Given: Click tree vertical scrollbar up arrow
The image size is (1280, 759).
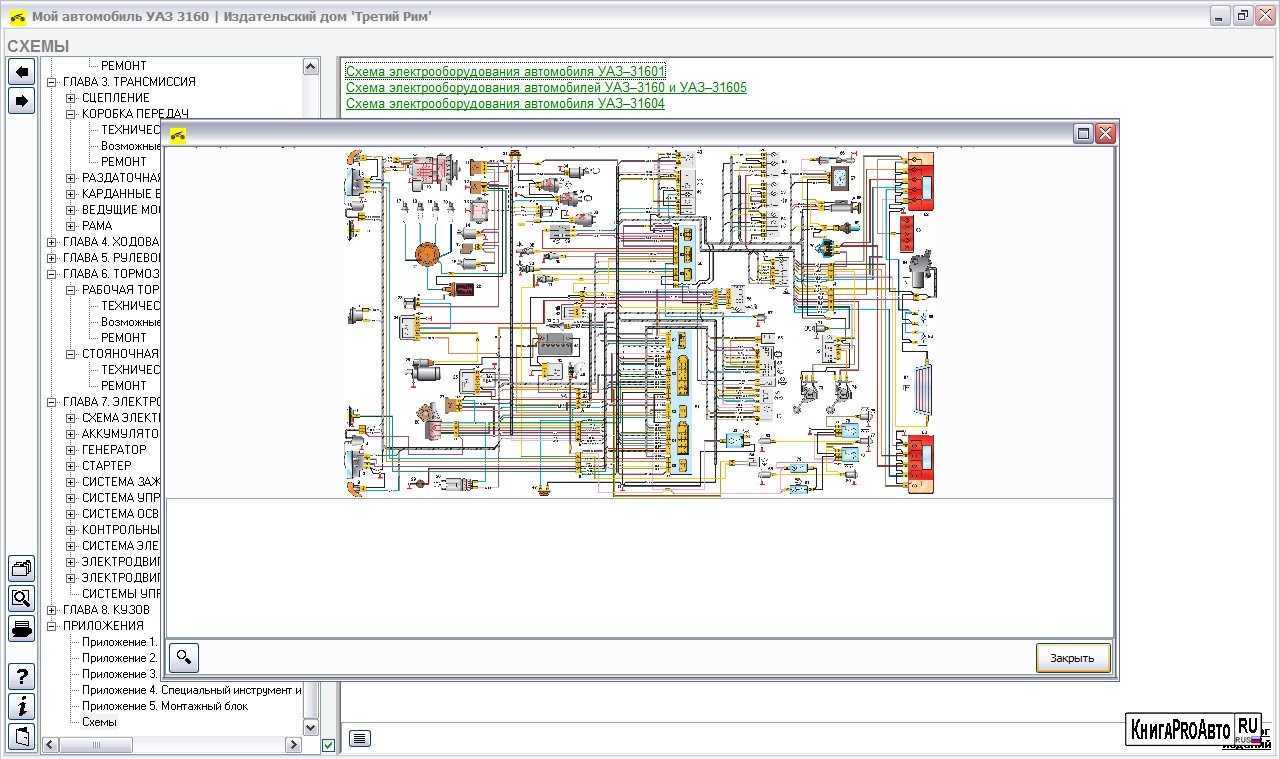Looking at the screenshot, I should (x=310, y=67).
